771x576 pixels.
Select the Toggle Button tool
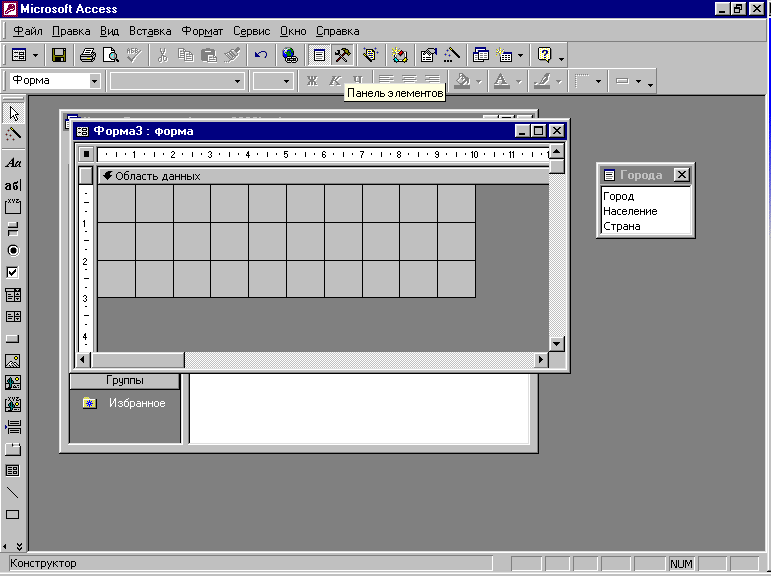tap(13, 229)
